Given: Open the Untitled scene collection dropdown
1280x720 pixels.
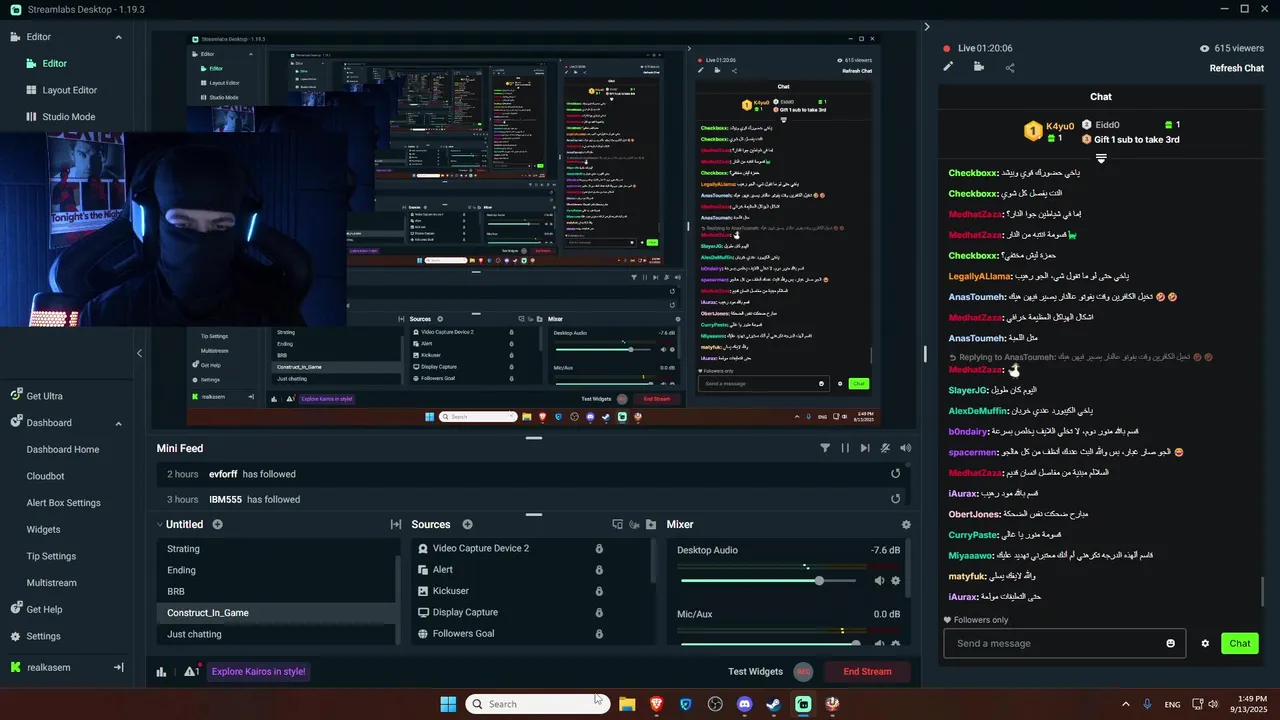Looking at the screenshot, I should pyautogui.click(x=180, y=524).
